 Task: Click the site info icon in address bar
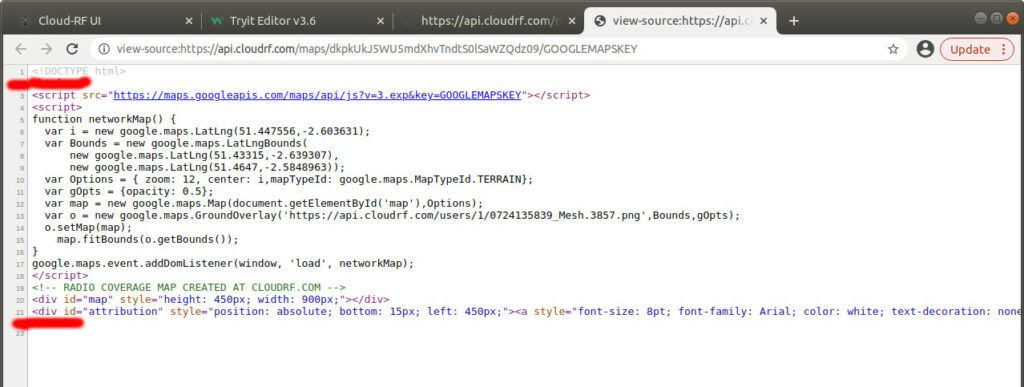[x=104, y=49]
